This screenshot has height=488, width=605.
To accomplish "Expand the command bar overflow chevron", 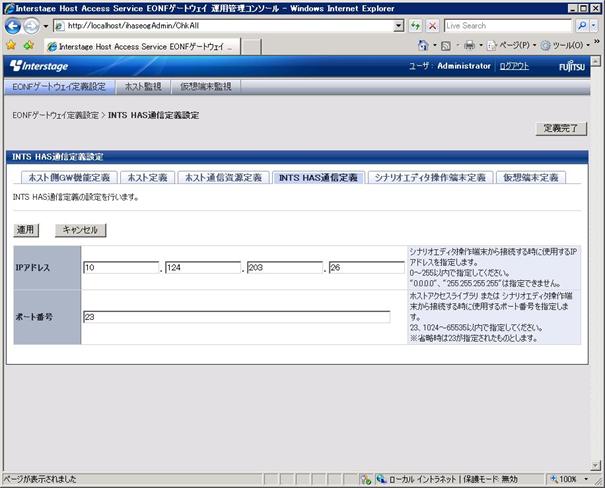I will 597,41.
